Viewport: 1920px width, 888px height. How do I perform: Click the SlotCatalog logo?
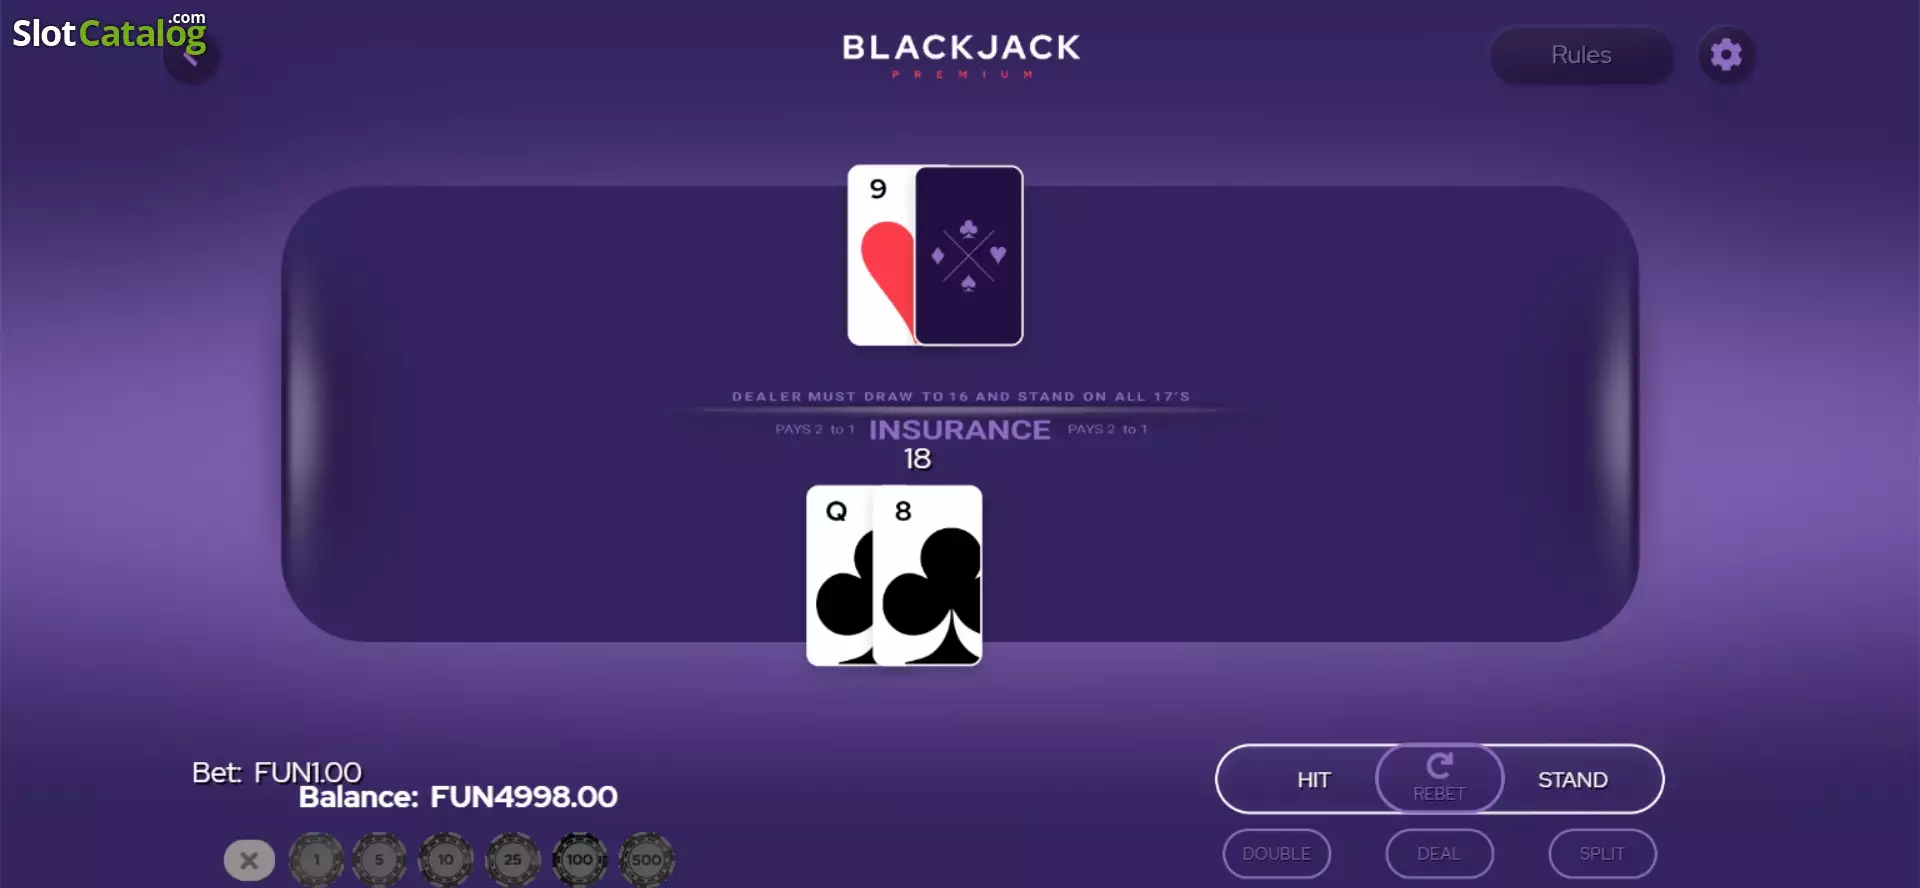point(109,32)
